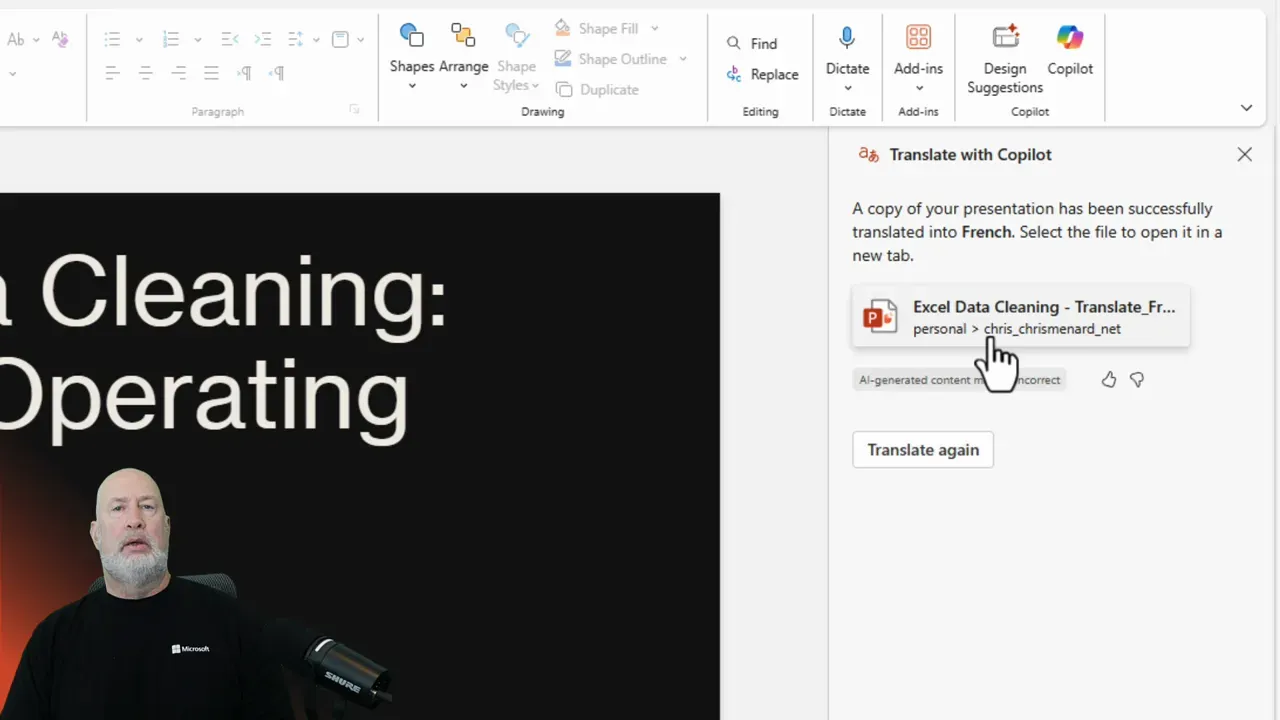The image size is (1280, 720).
Task: Open the translated file Excel Data Cleaning - Translate_Fr
Action: point(1019,316)
